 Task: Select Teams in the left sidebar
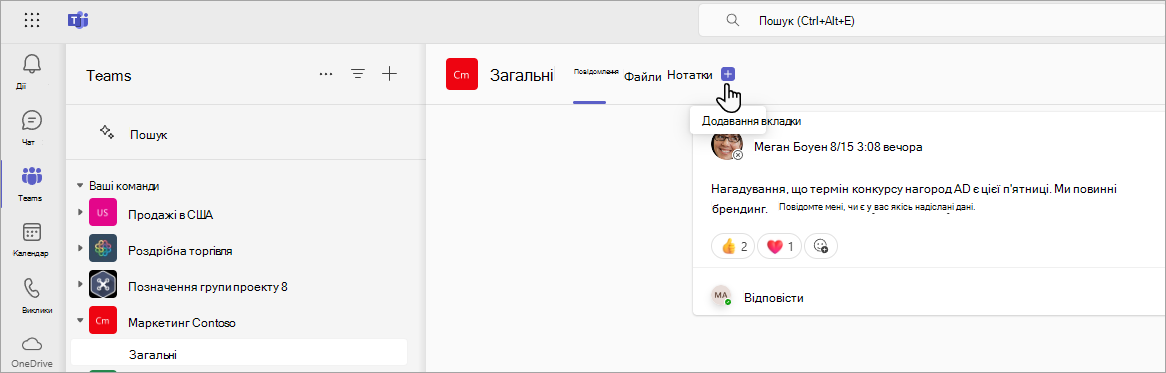point(32,176)
